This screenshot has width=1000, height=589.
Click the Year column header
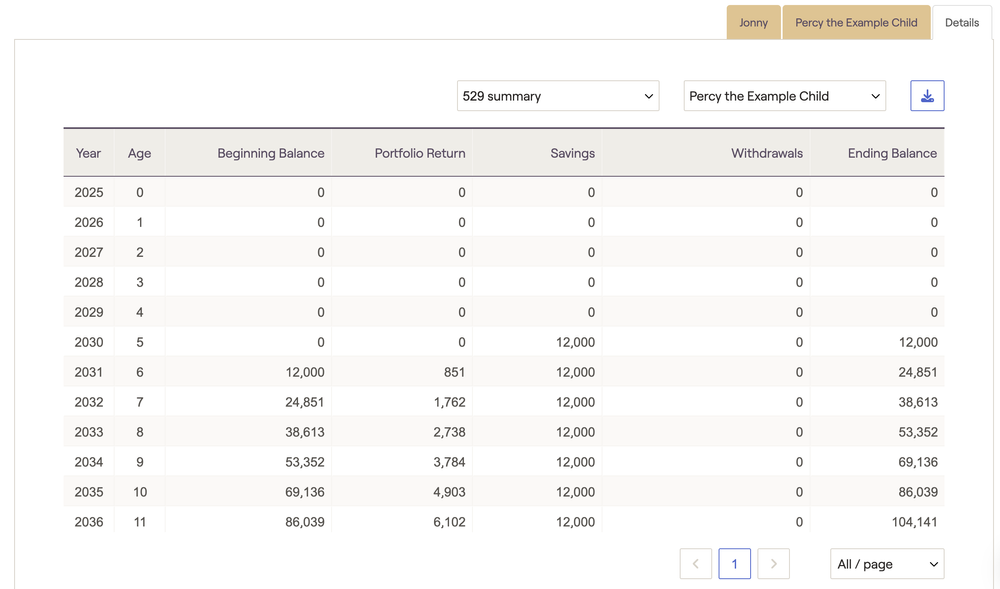[89, 153]
